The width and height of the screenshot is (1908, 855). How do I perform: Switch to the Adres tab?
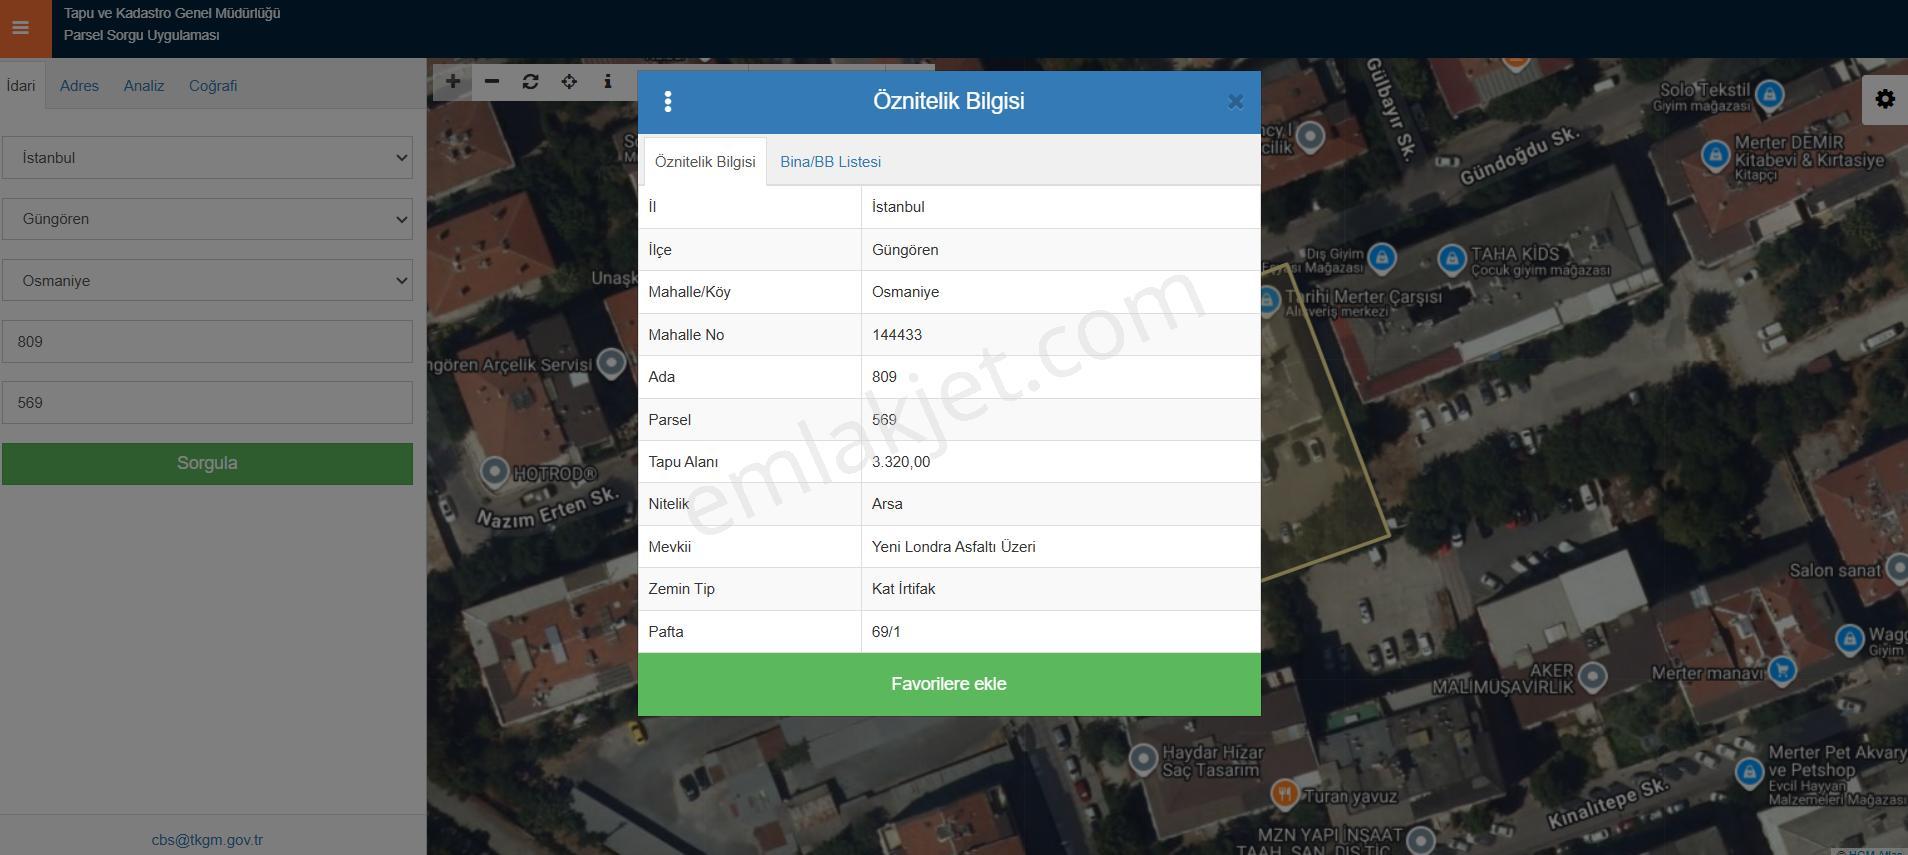coord(79,86)
